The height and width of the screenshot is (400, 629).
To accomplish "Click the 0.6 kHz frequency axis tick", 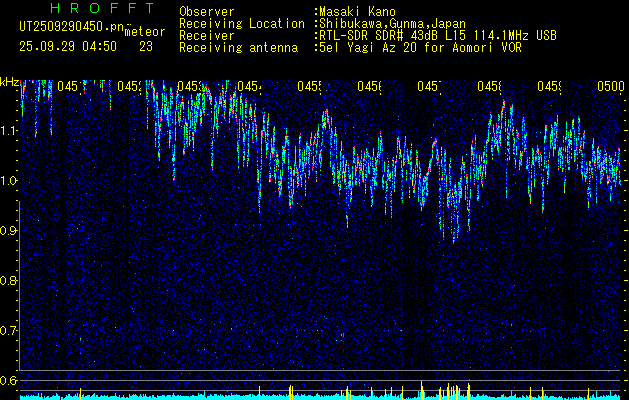I will point(9,381).
